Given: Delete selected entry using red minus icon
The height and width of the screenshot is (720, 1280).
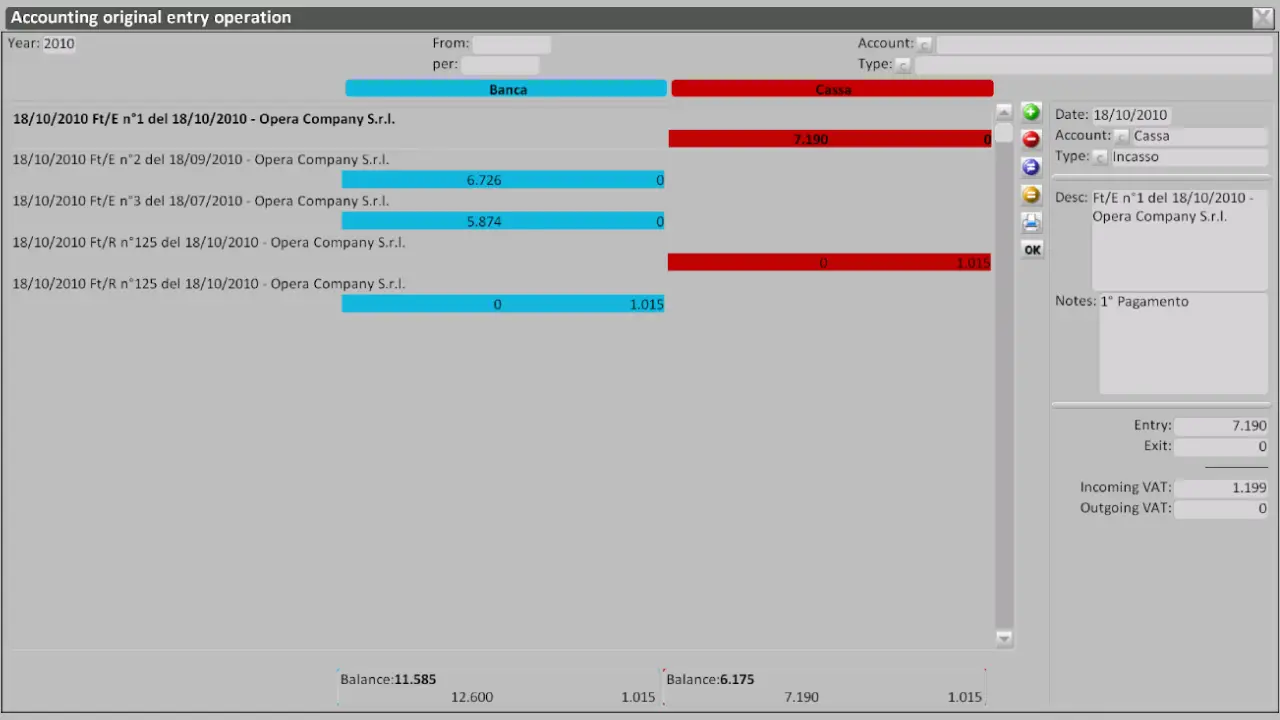Looking at the screenshot, I should click(1031, 139).
